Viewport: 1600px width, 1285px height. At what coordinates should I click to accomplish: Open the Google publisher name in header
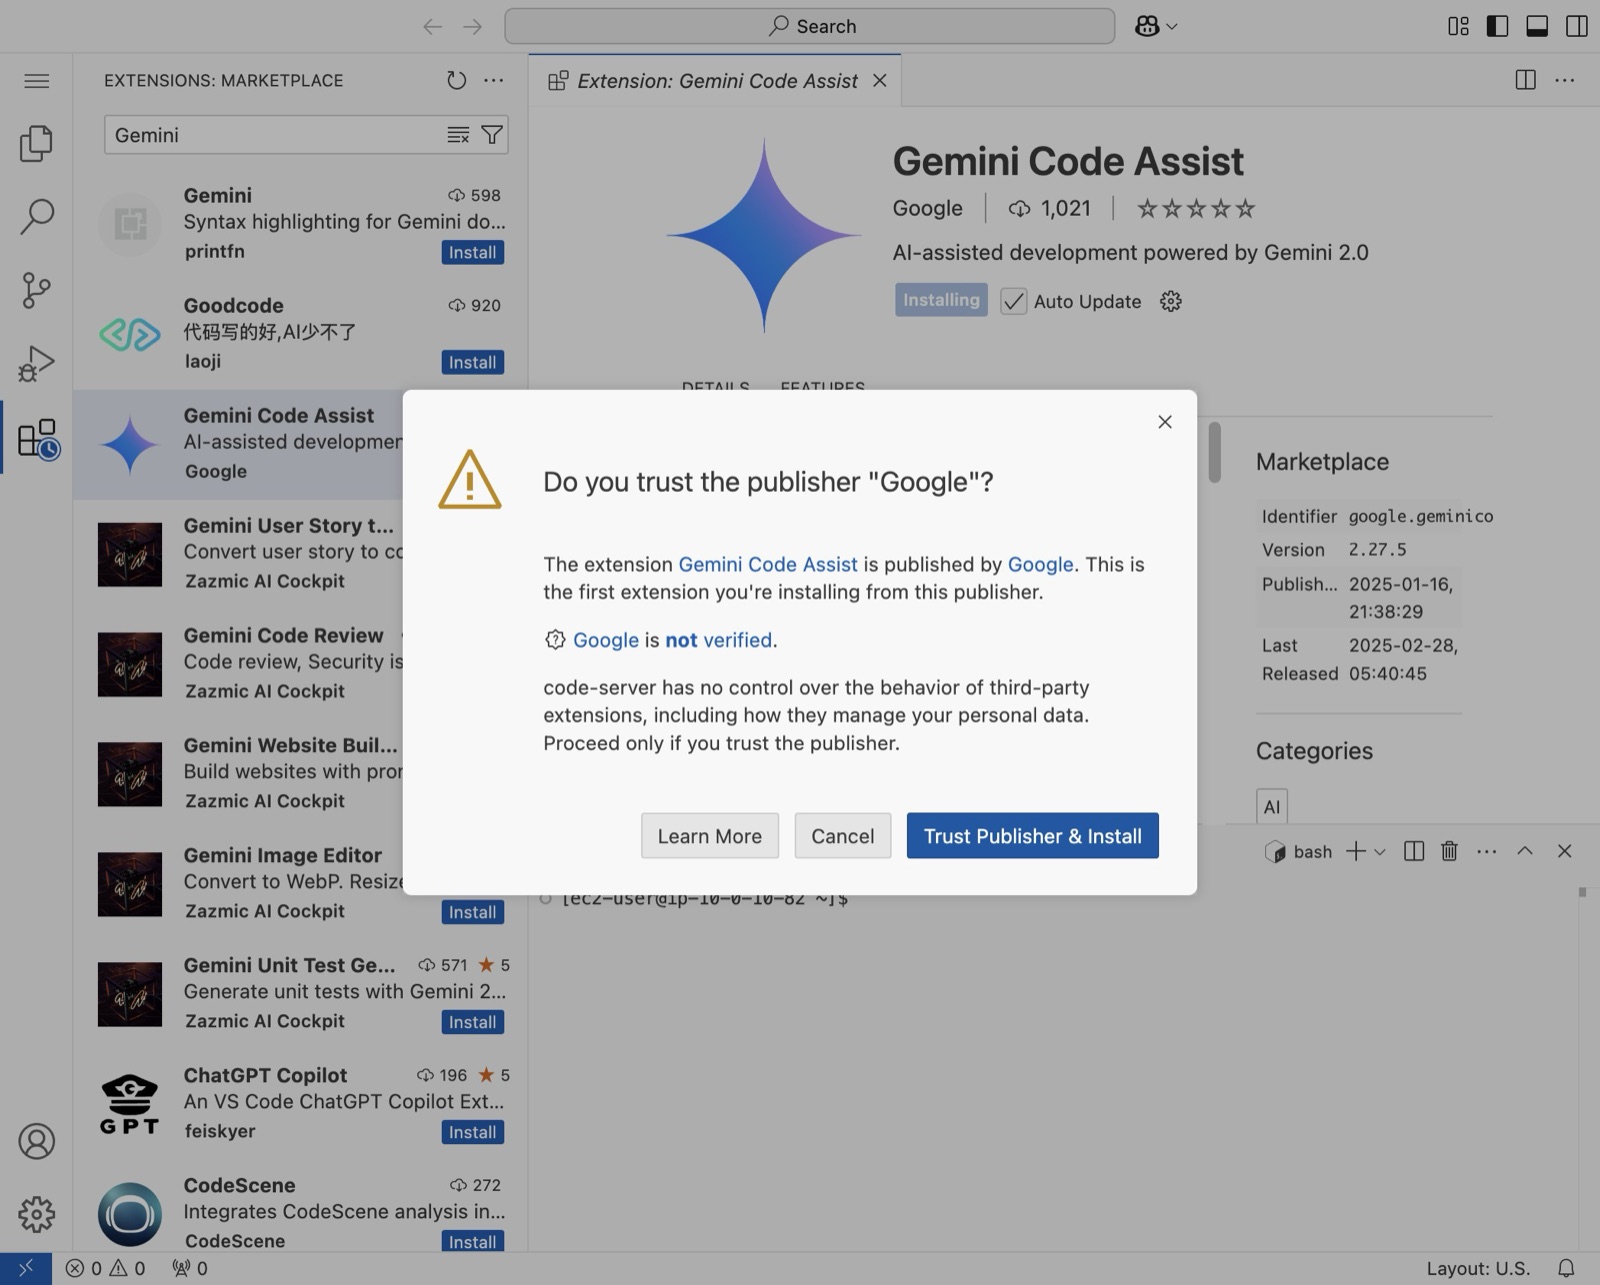[x=927, y=208]
